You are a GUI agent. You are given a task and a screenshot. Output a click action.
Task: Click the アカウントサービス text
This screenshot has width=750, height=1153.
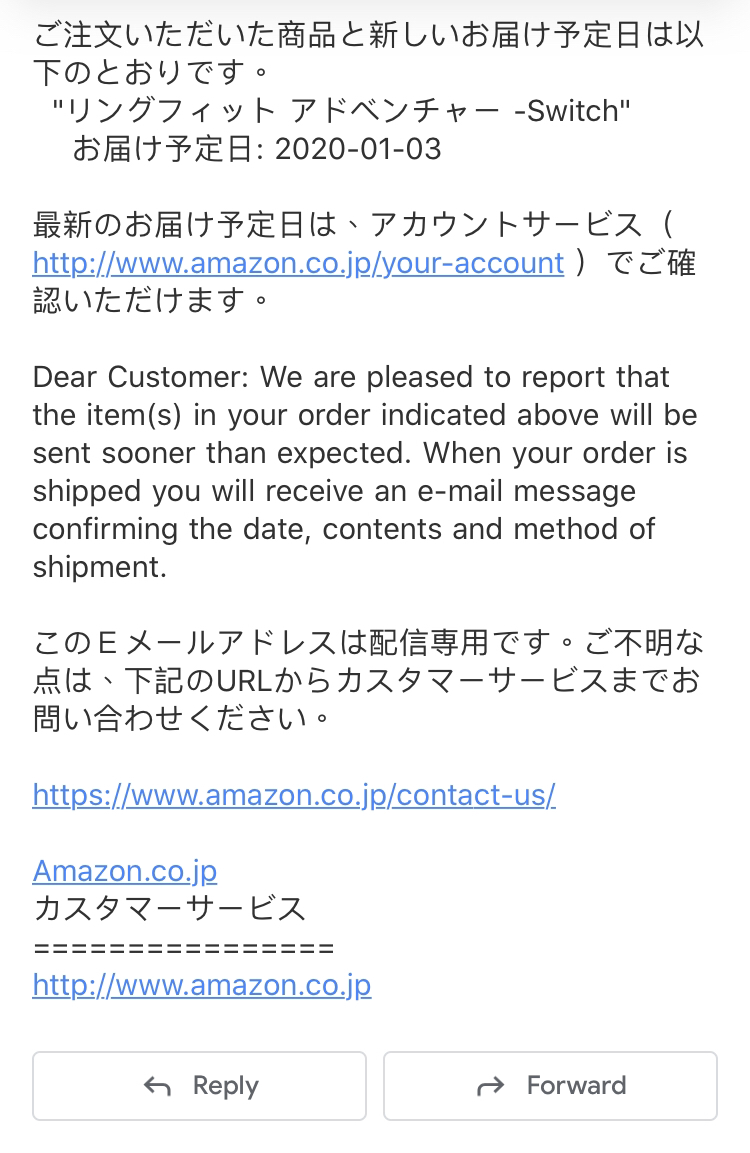click(x=507, y=224)
